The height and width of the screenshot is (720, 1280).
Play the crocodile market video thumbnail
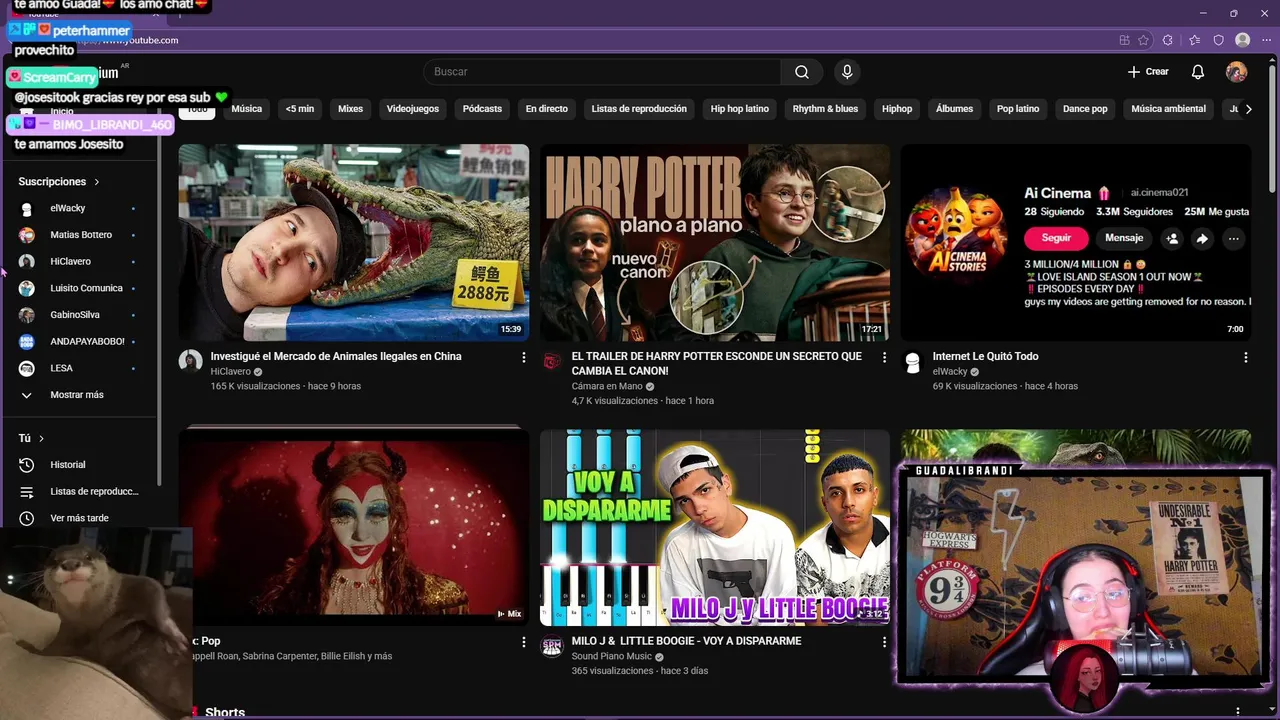tap(354, 242)
